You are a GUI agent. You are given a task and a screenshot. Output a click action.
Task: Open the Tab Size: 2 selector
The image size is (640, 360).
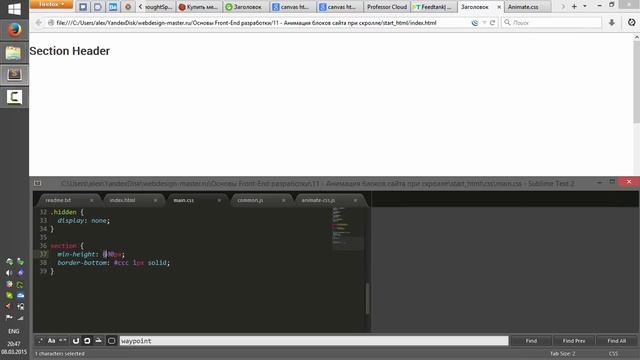562,353
